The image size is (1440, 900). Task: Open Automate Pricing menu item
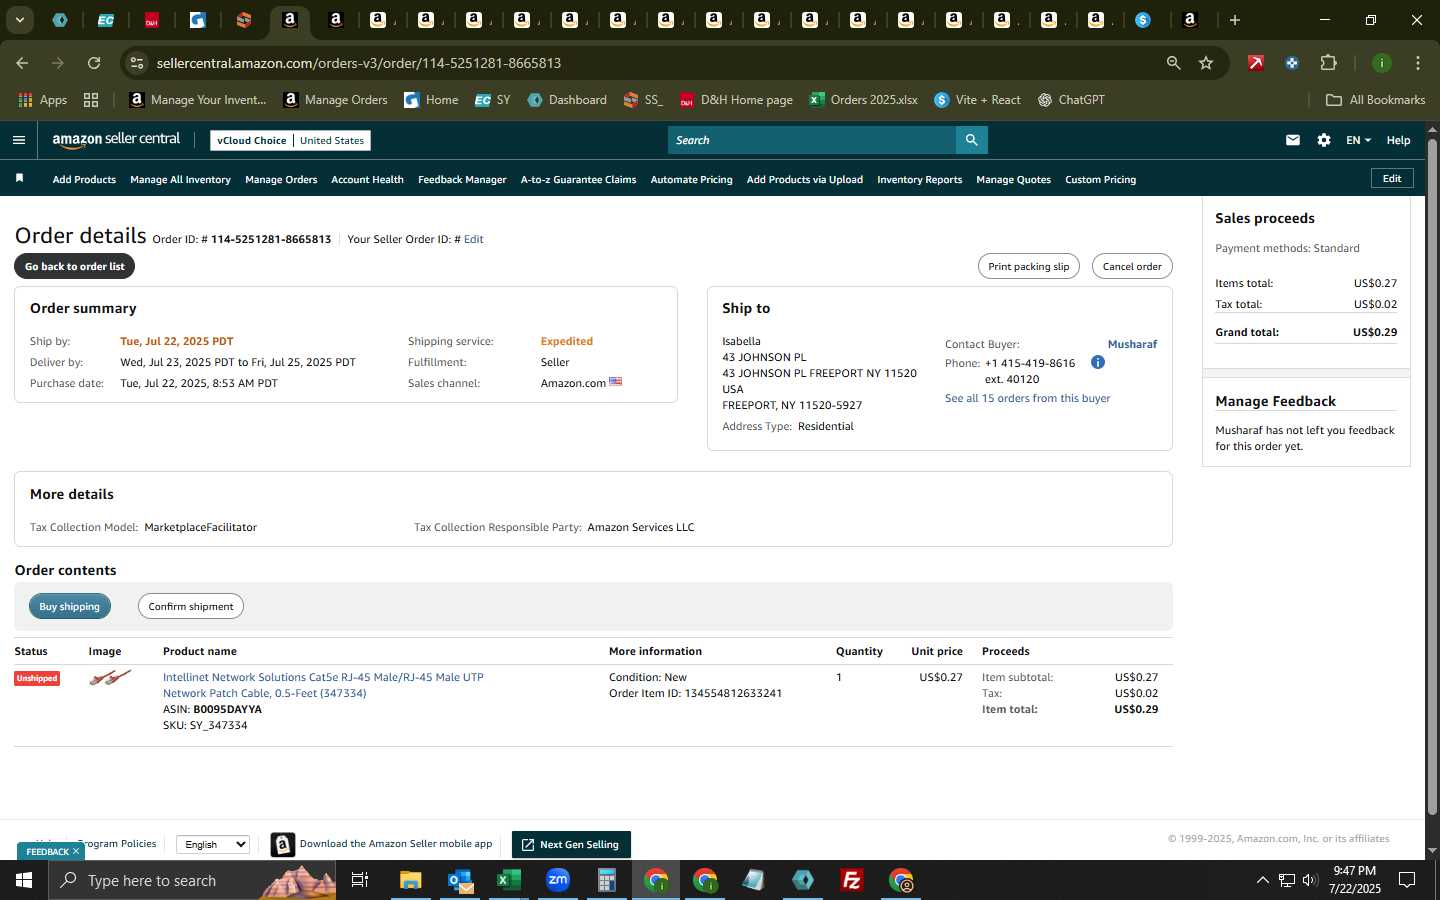click(691, 180)
